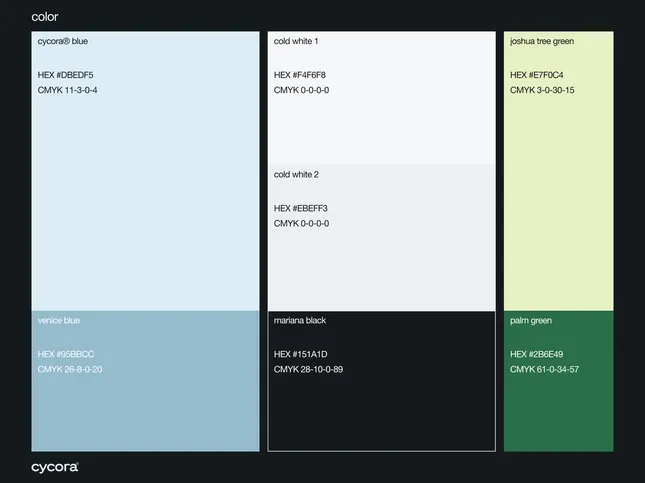Click HEX #2B6E49 text
Viewport: 645px width, 483px height.
pyautogui.click(x=536, y=354)
